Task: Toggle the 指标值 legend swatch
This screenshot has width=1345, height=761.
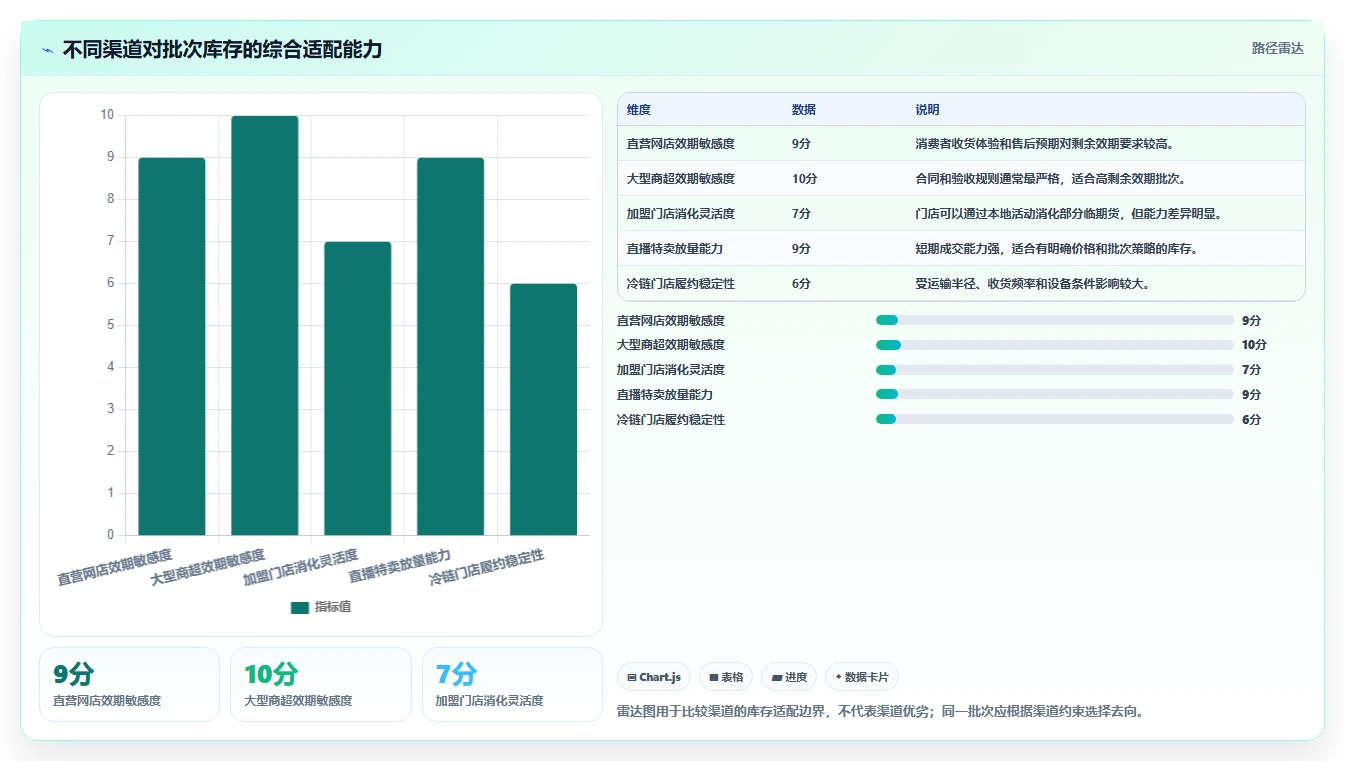Action: pos(300,607)
